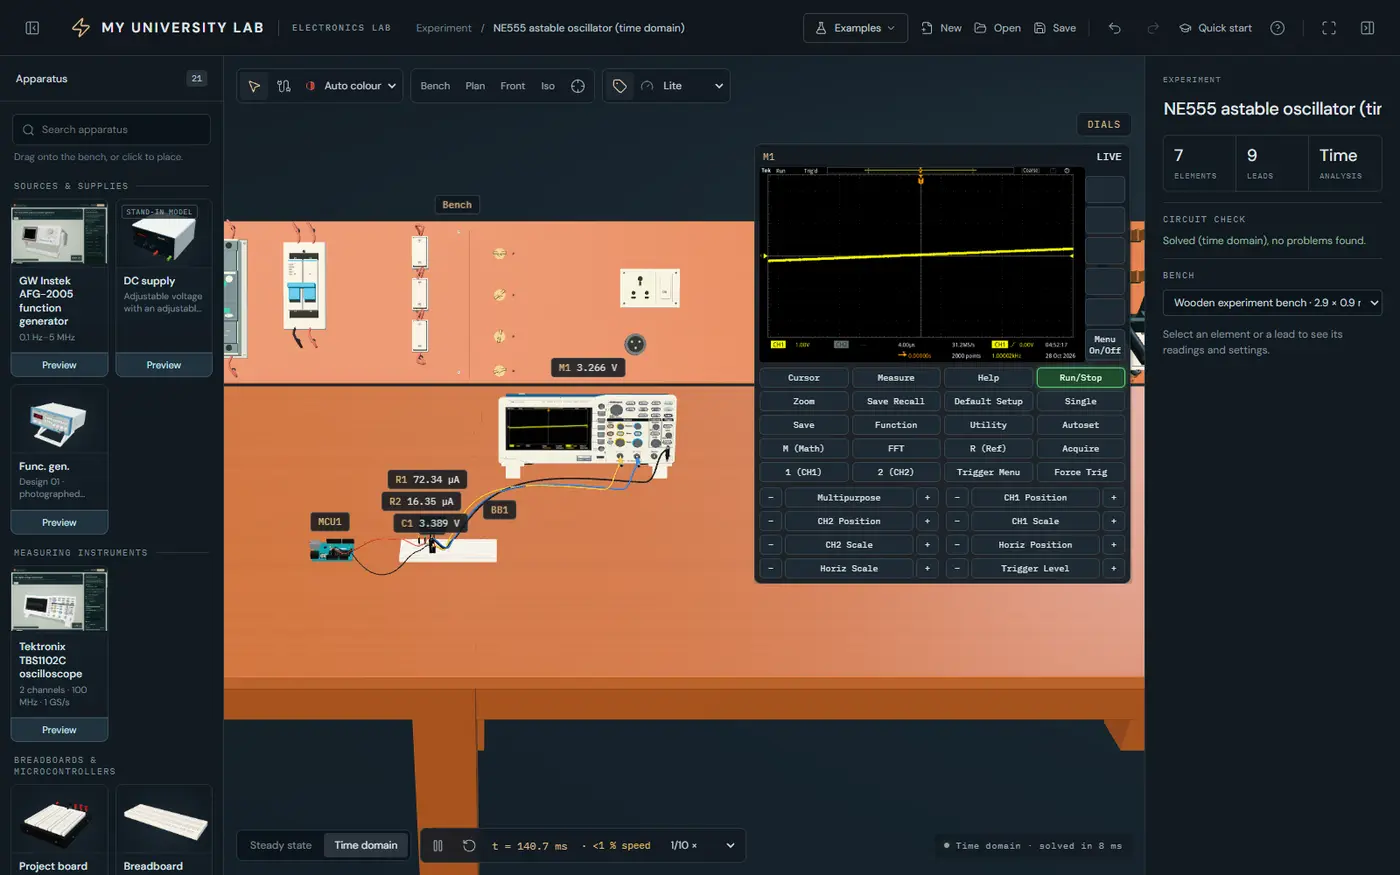This screenshot has width=1400, height=875.
Task: Open the Wooden experiment bench selector
Action: pyautogui.click(x=1272, y=303)
